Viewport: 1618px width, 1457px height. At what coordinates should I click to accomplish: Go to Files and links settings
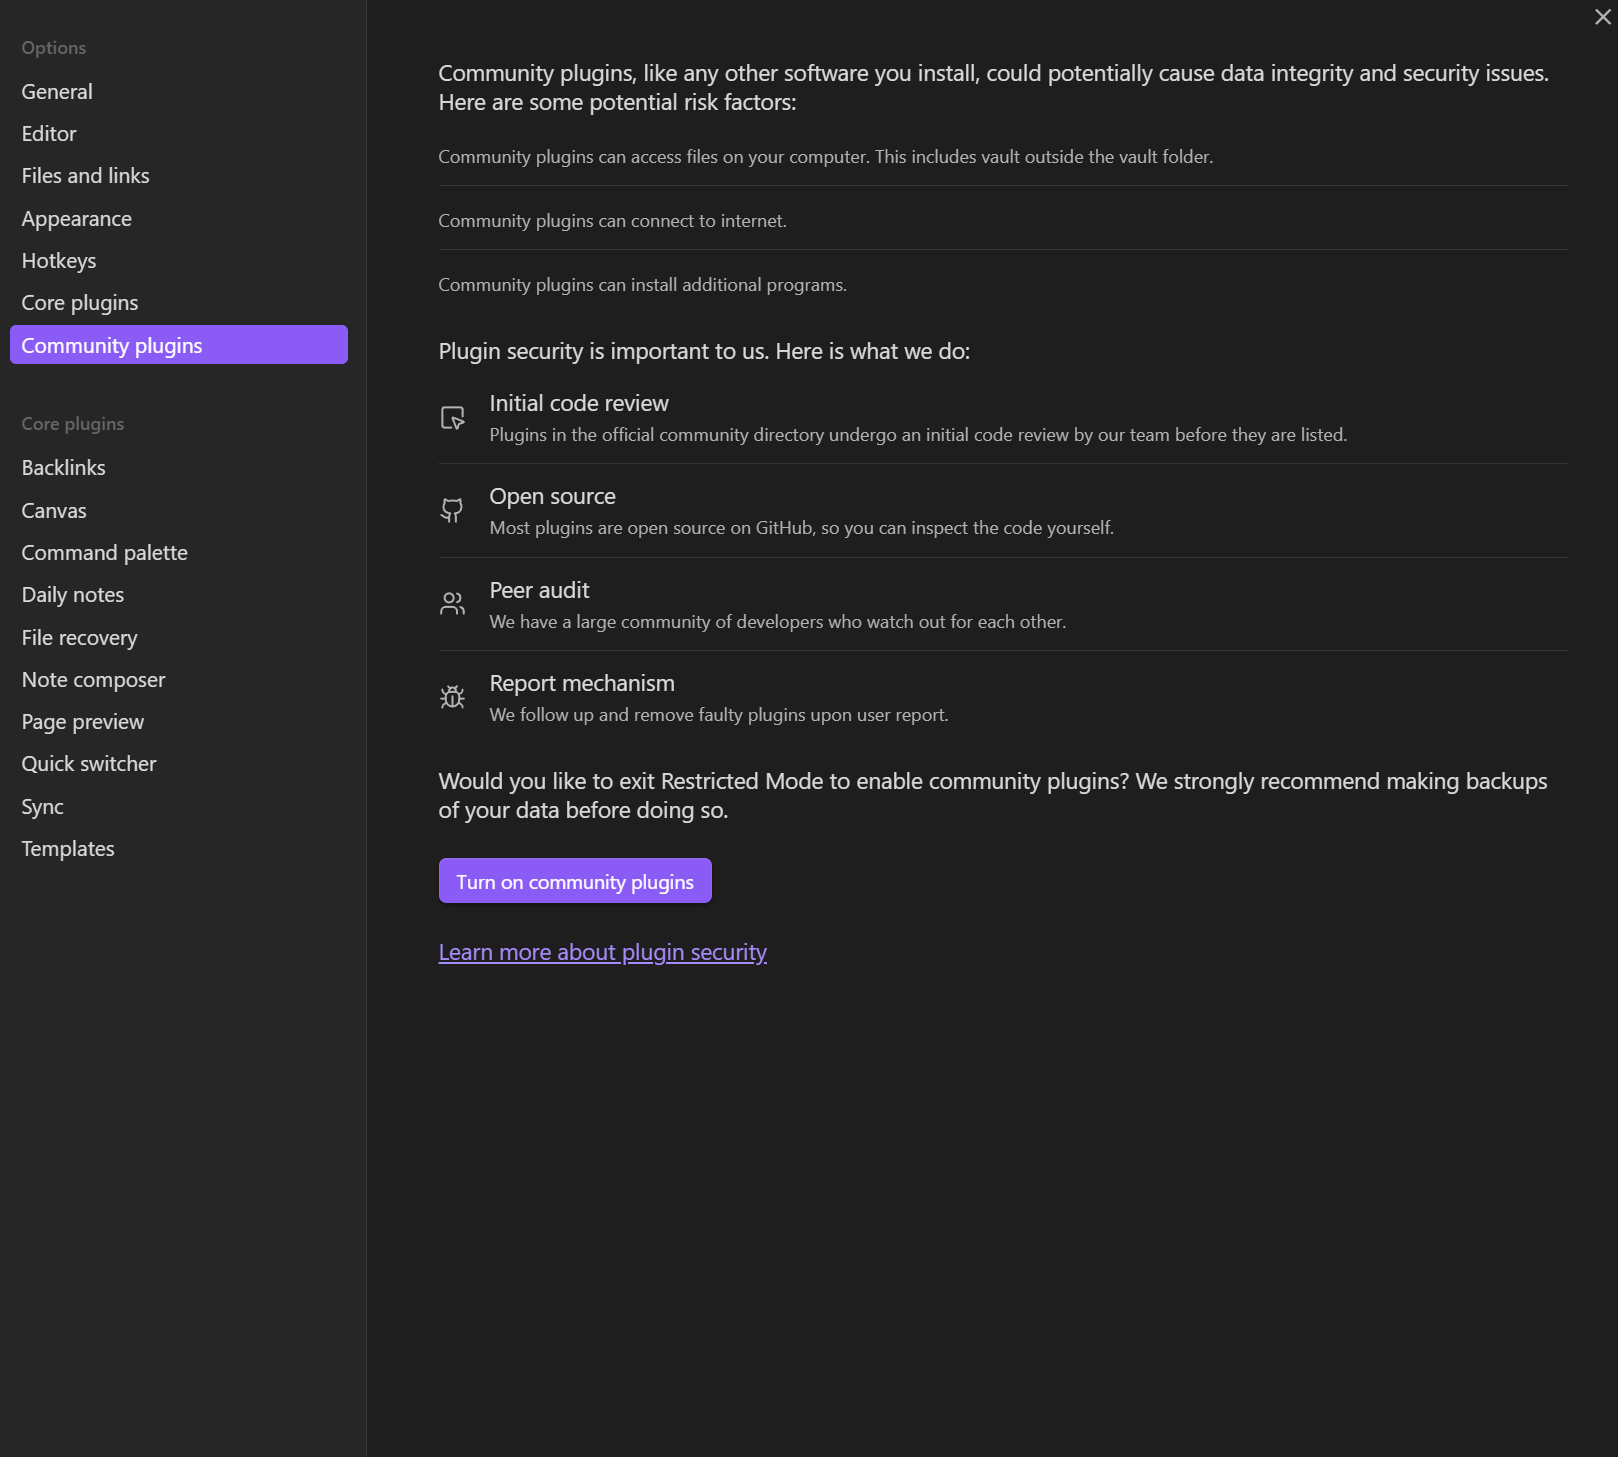[86, 176]
